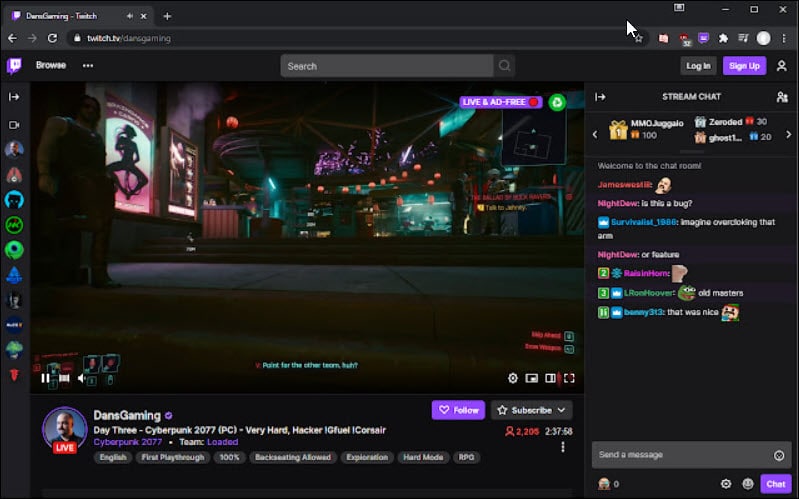The height and width of the screenshot is (499, 799).
Task: Open the chat community users icon
Action: (x=782, y=97)
